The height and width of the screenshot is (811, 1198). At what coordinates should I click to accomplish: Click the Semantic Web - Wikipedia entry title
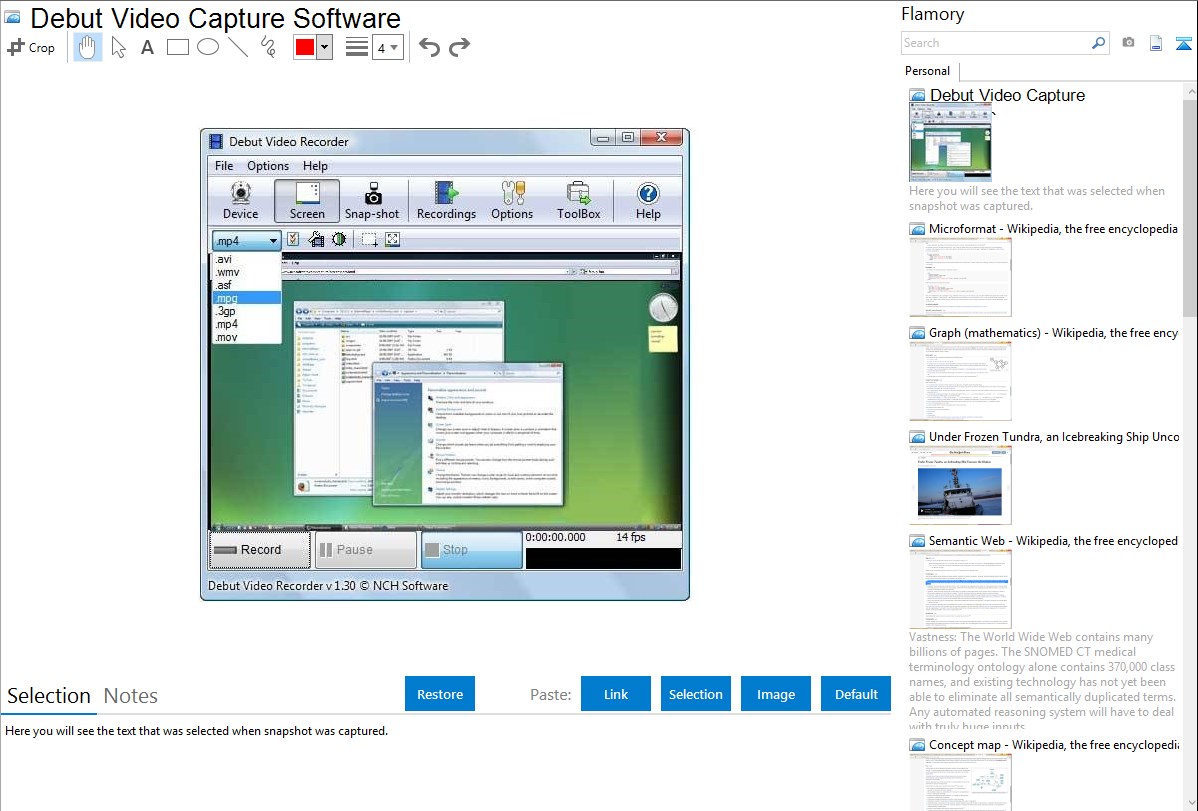coord(1054,541)
